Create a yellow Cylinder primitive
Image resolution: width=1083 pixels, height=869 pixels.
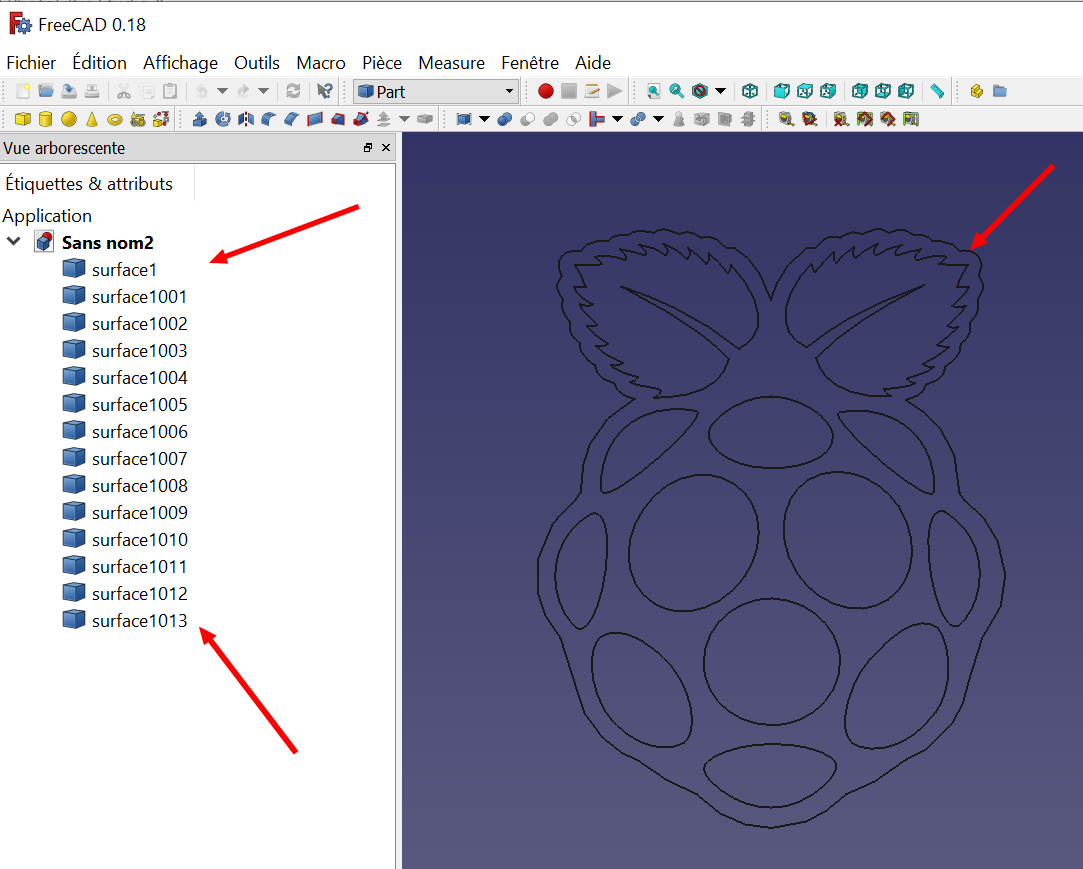coord(46,120)
